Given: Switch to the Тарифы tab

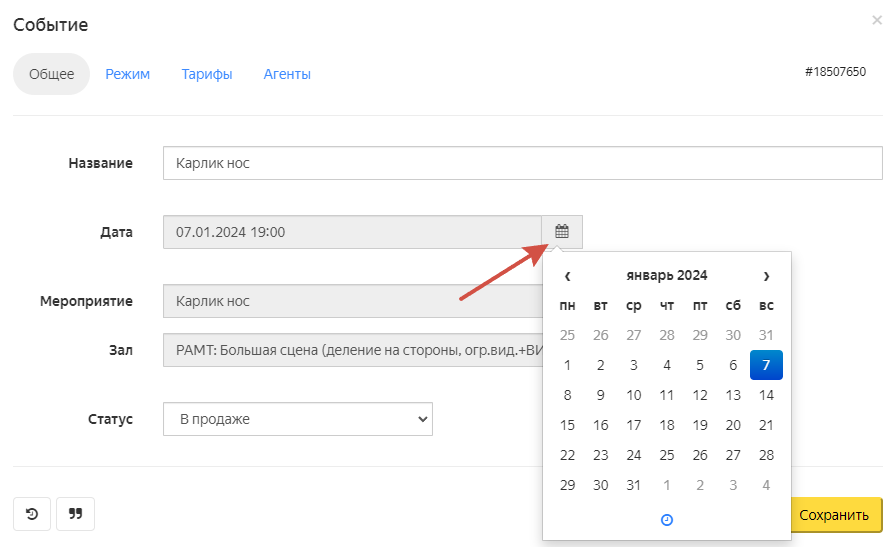Looking at the screenshot, I should click(207, 74).
